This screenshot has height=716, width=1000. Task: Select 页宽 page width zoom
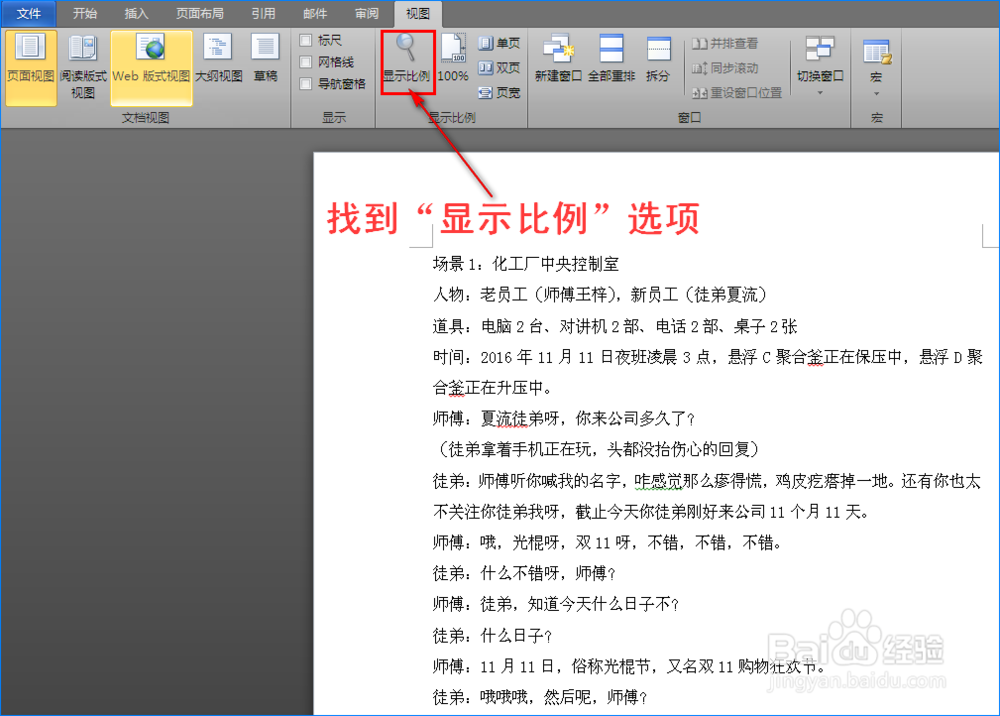[499, 92]
